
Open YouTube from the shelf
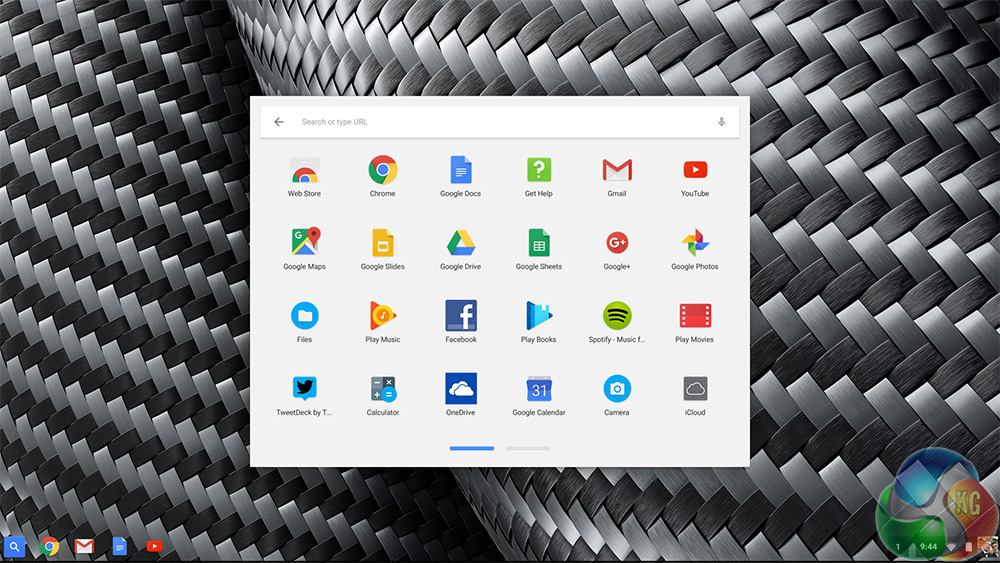154,546
